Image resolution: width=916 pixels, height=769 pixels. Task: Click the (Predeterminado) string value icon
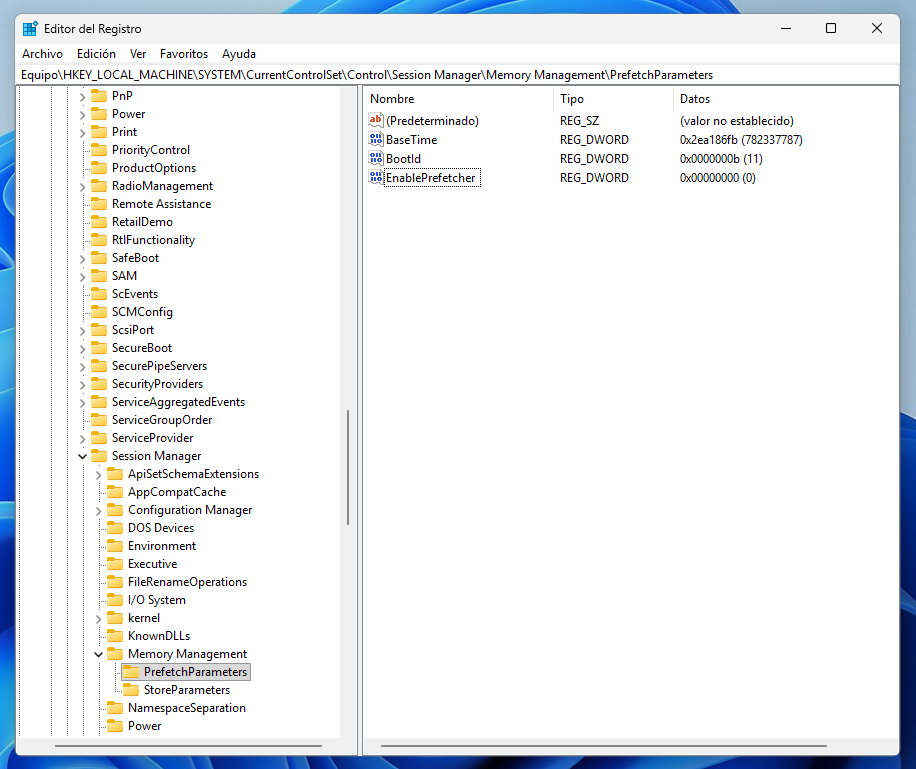[x=376, y=120]
